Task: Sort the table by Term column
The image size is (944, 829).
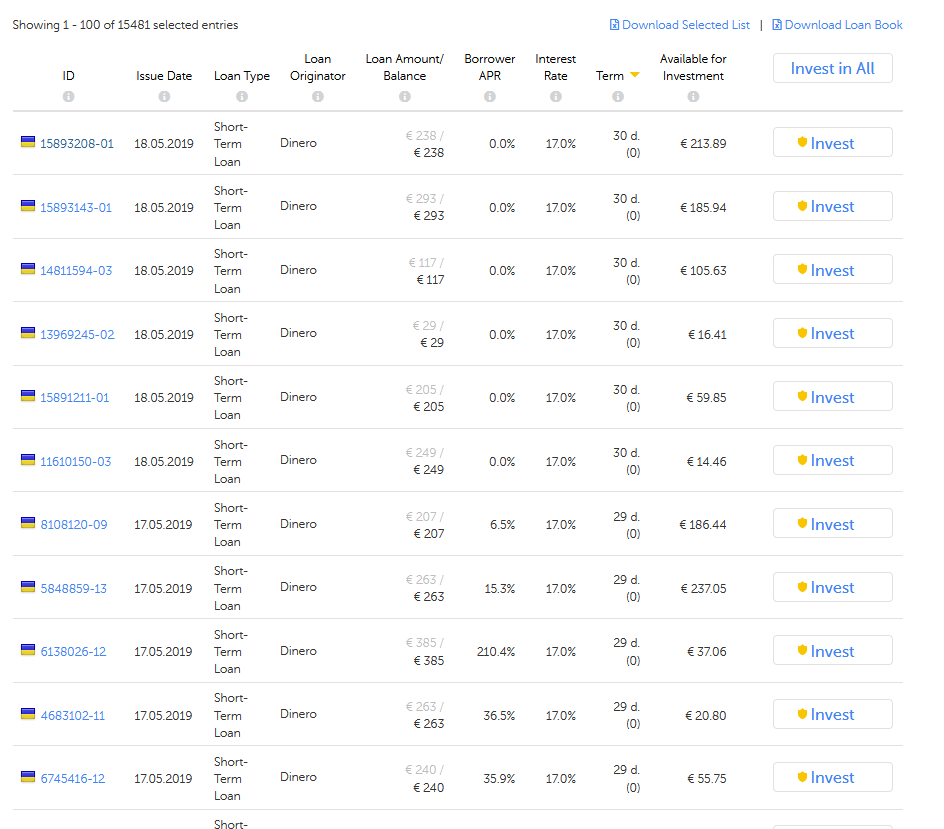Action: (x=609, y=76)
